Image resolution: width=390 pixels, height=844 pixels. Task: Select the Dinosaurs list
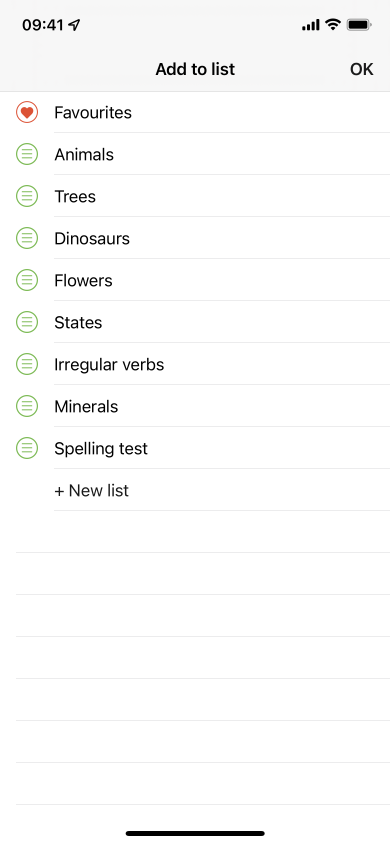(x=195, y=238)
